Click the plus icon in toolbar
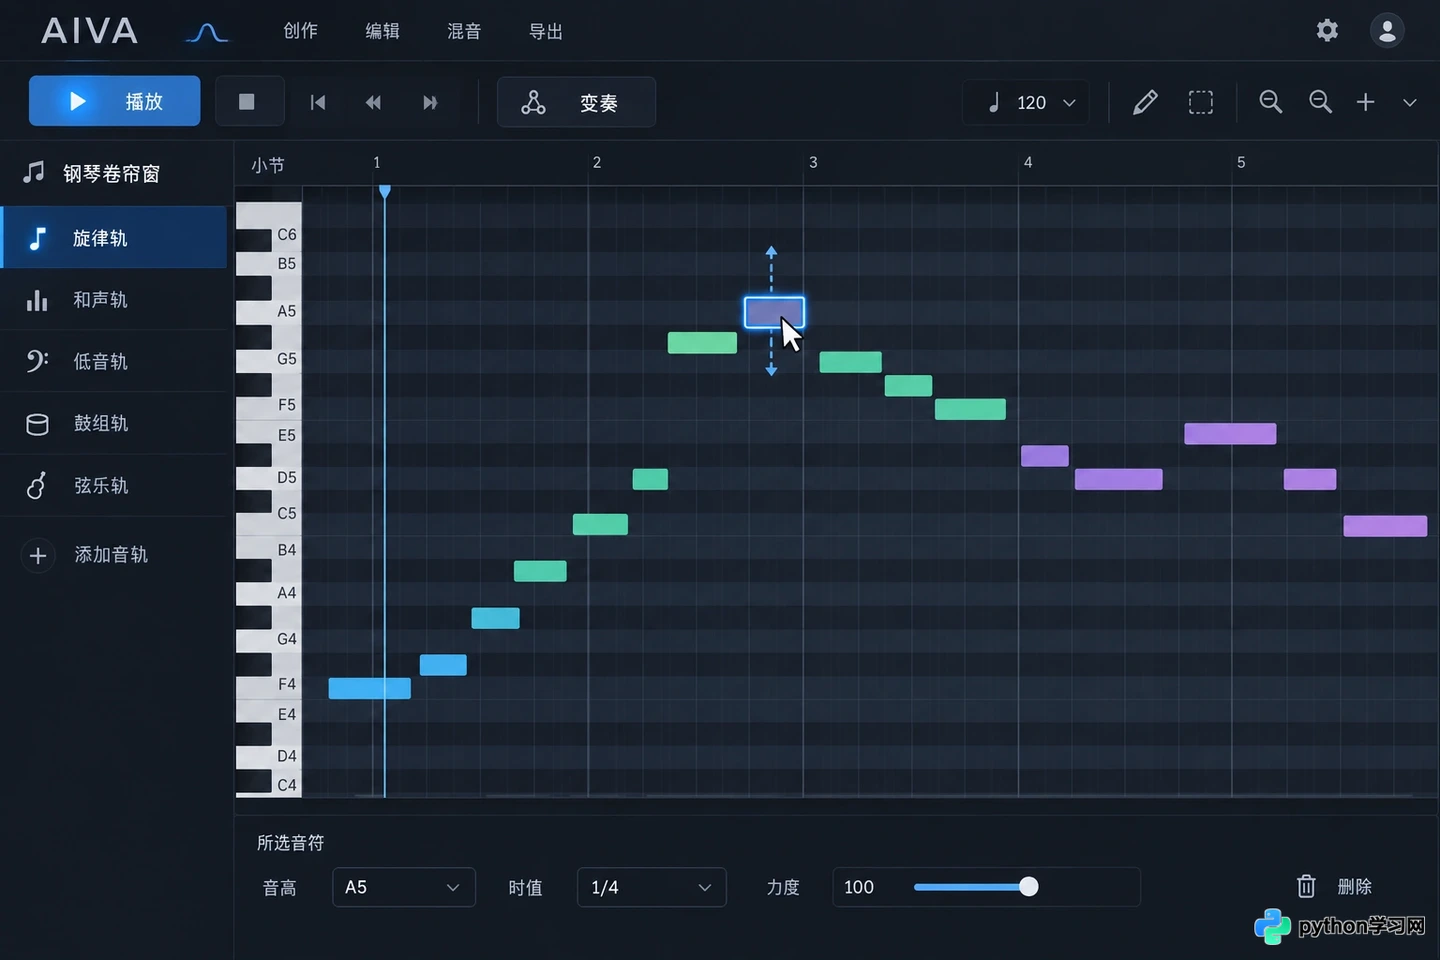The image size is (1440, 960). pyautogui.click(x=1365, y=102)
